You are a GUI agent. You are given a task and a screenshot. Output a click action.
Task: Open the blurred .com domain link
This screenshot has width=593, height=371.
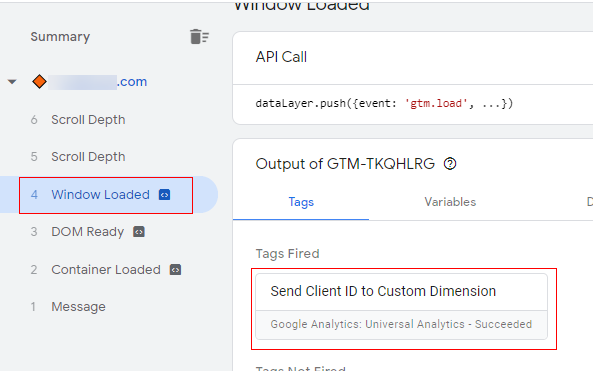pyautogui.click(x=98, y=82)
